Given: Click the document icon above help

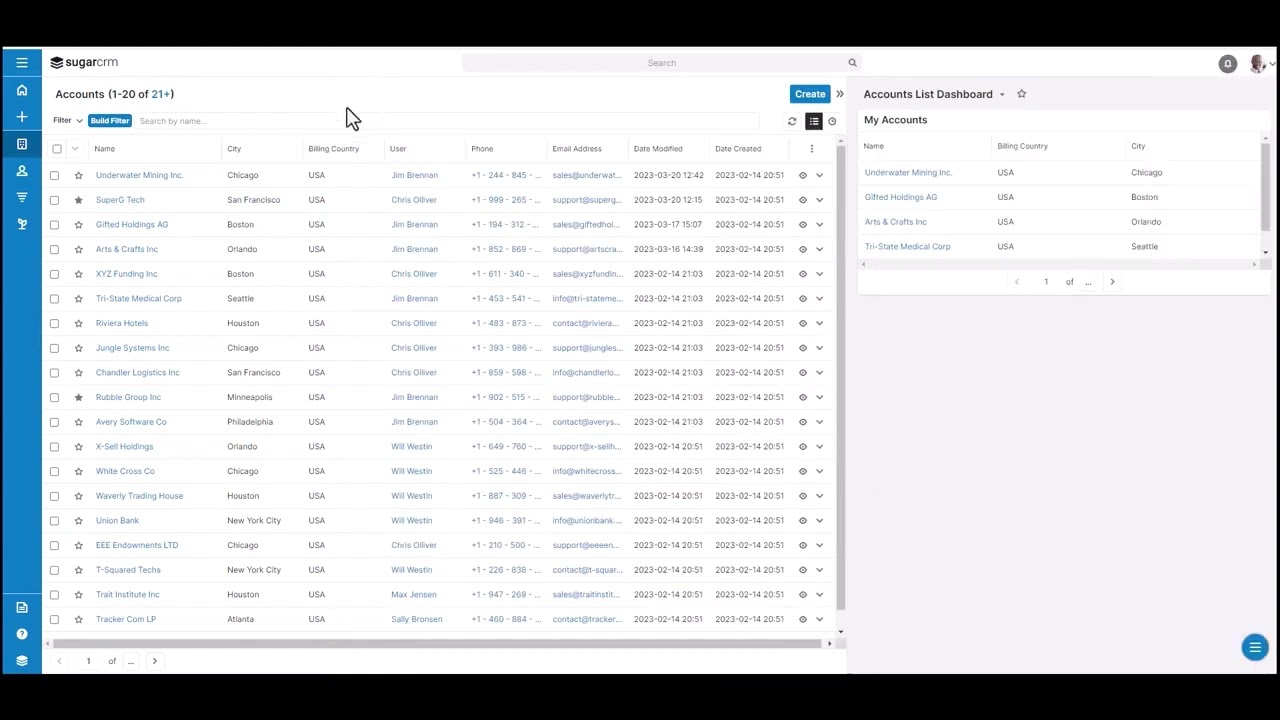Looking at the screenshot, I should pos(22,607).
